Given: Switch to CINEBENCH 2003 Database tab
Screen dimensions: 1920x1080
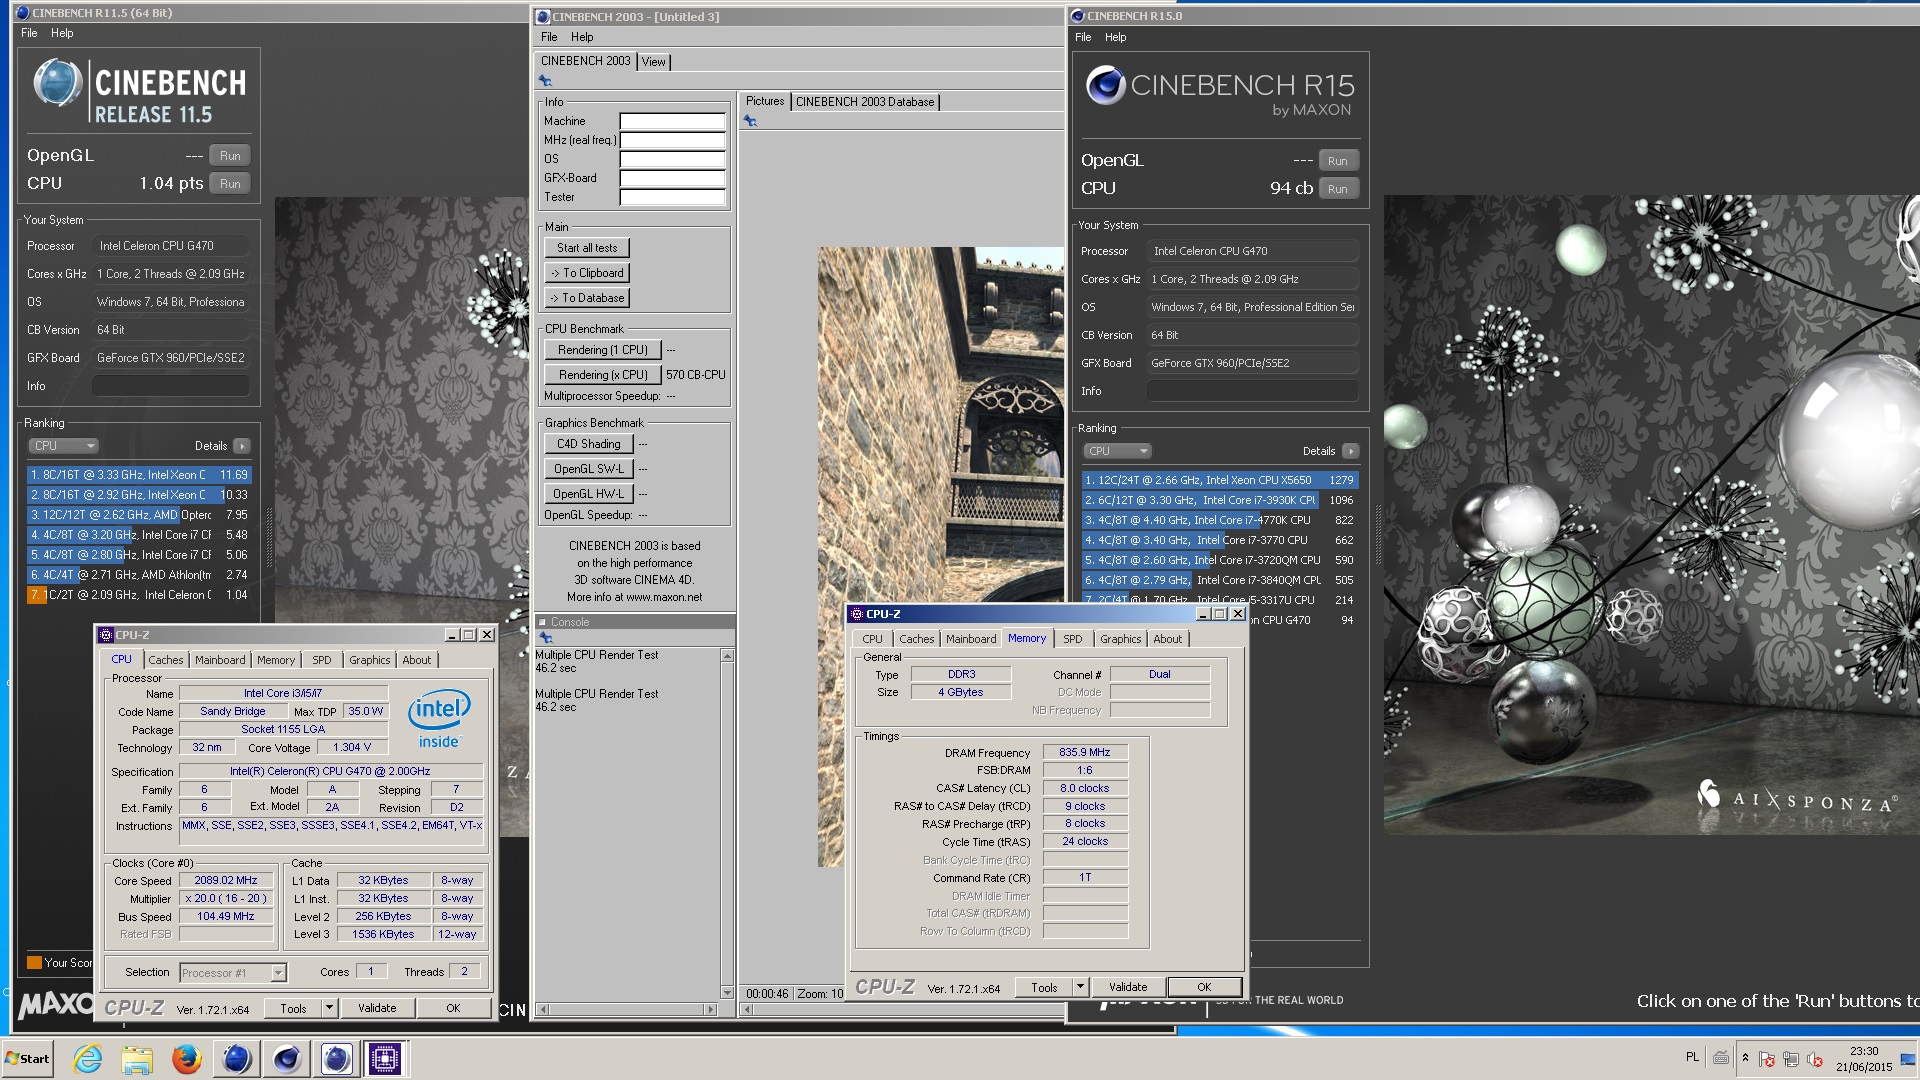Looking at the screenshot, I should (x=865, y=102).
